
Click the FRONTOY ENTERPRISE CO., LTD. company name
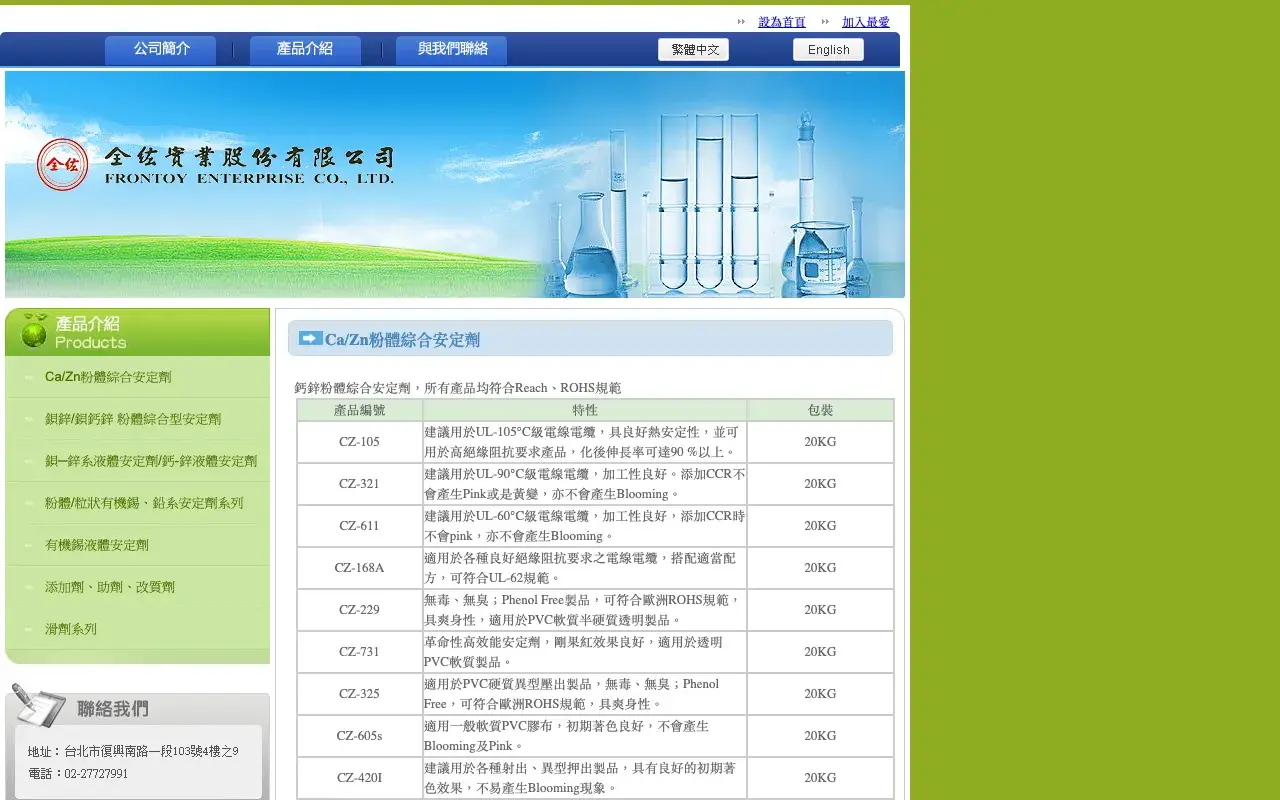(249, 179)
